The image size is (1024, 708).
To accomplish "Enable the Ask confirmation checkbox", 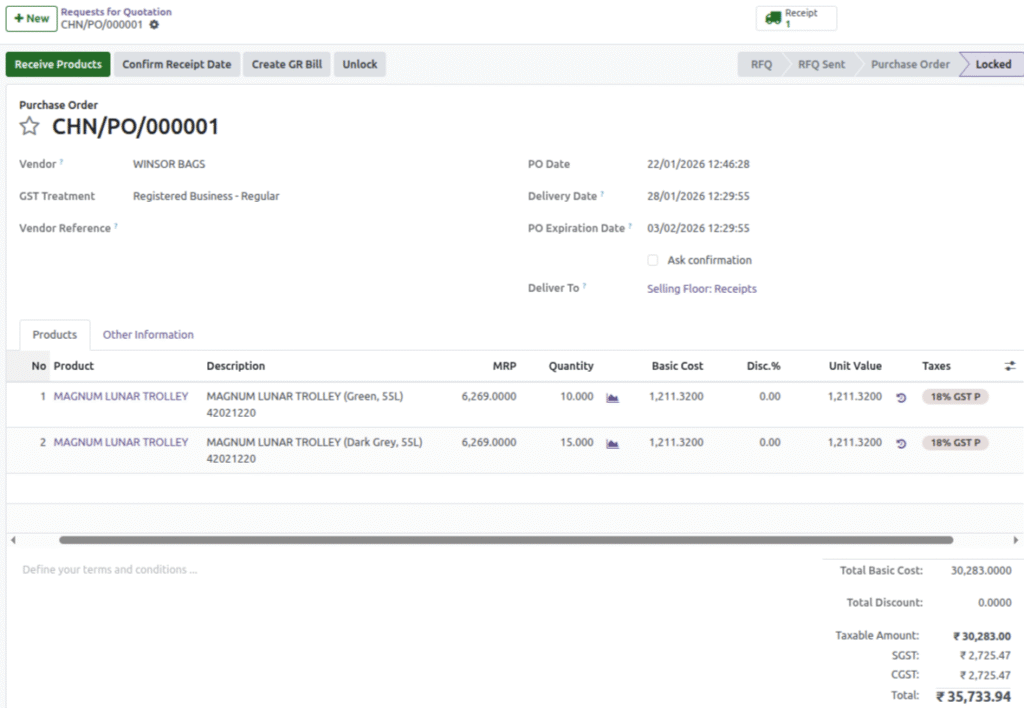I will [x=653, y=260].
